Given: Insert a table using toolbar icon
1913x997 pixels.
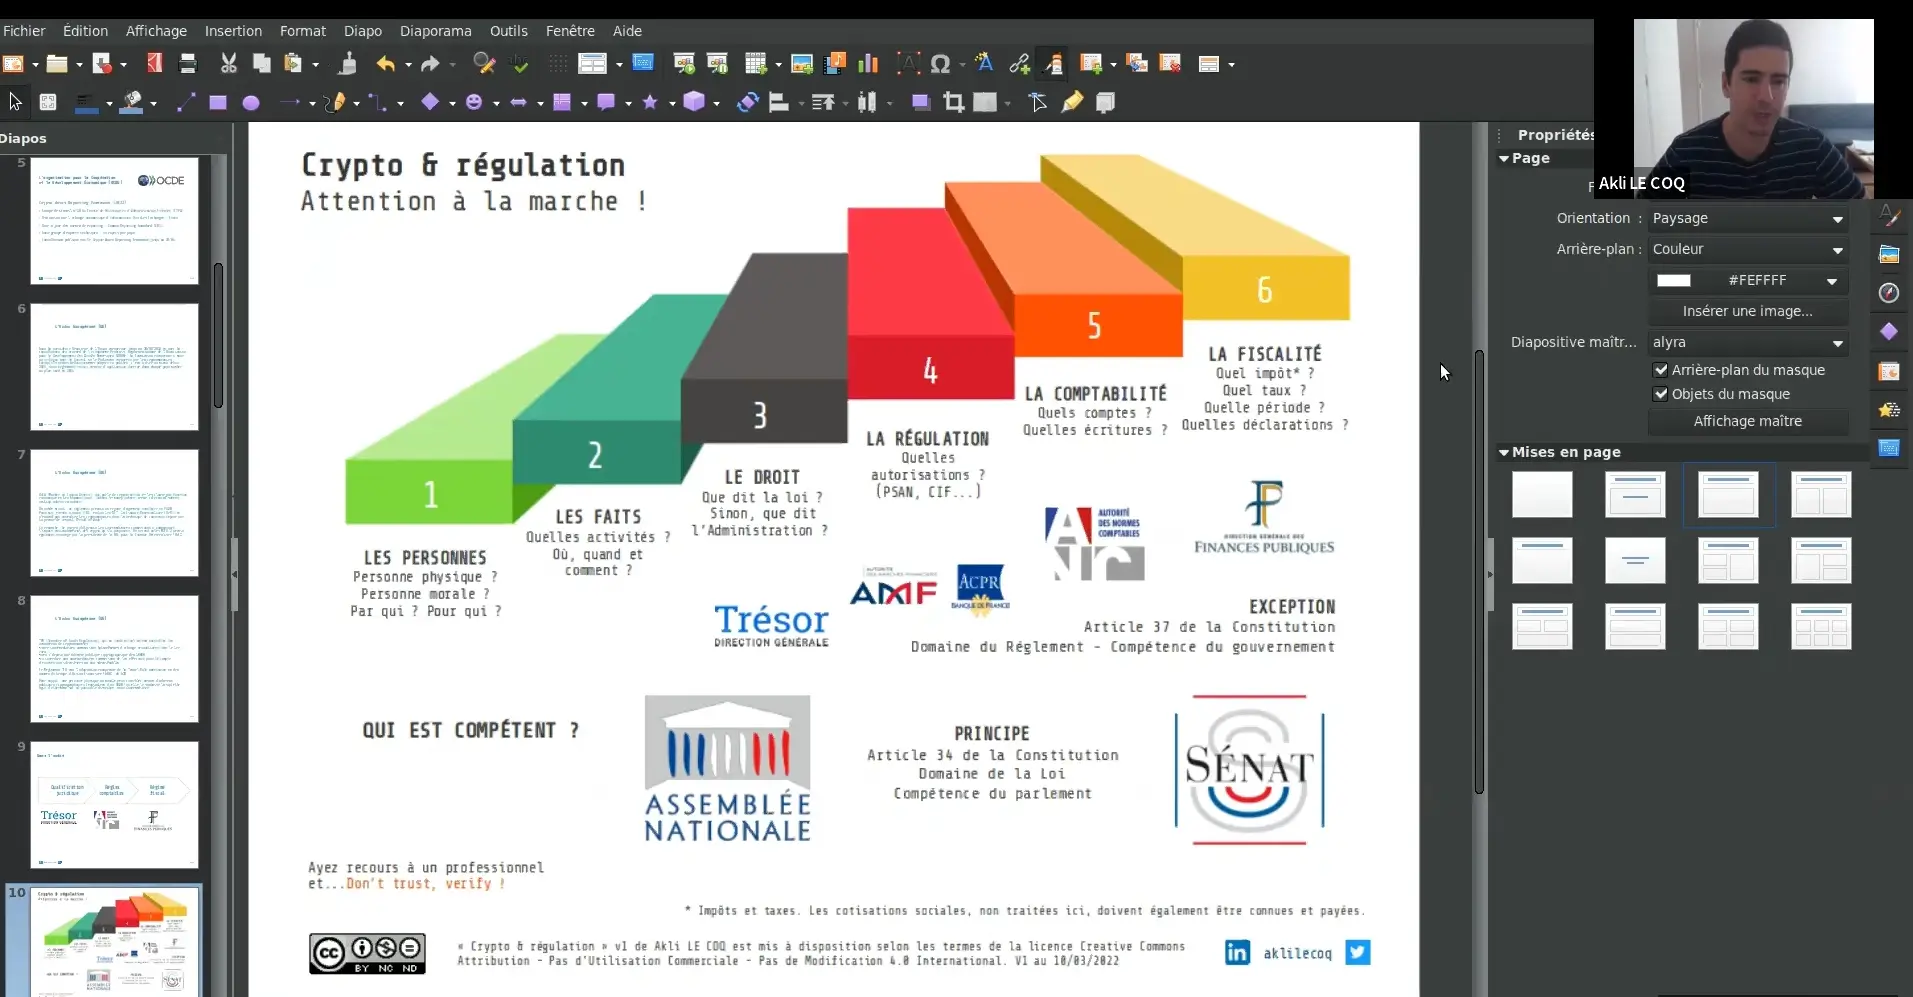Looking at the screenshot, I should click(756, 64).
